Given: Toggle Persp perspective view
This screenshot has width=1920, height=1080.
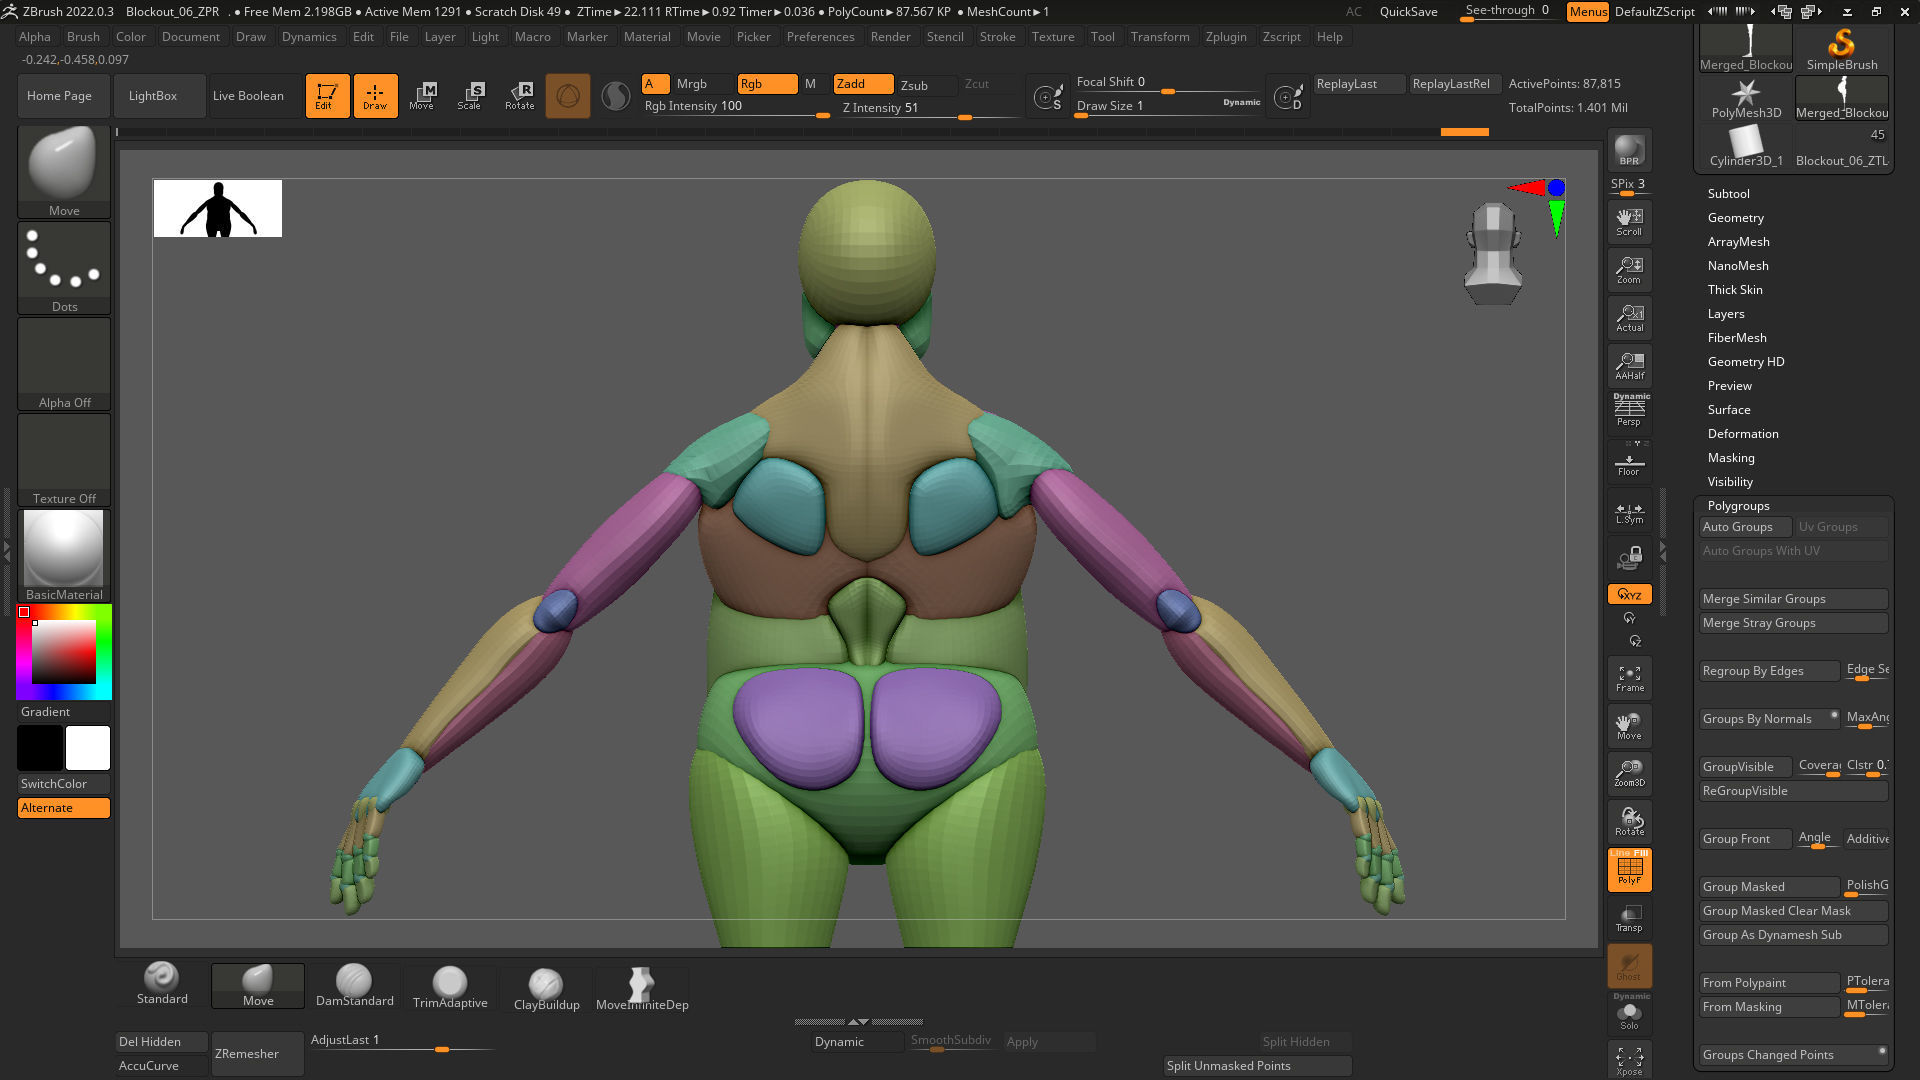Looking at the screenshot, I should 1629,410.
